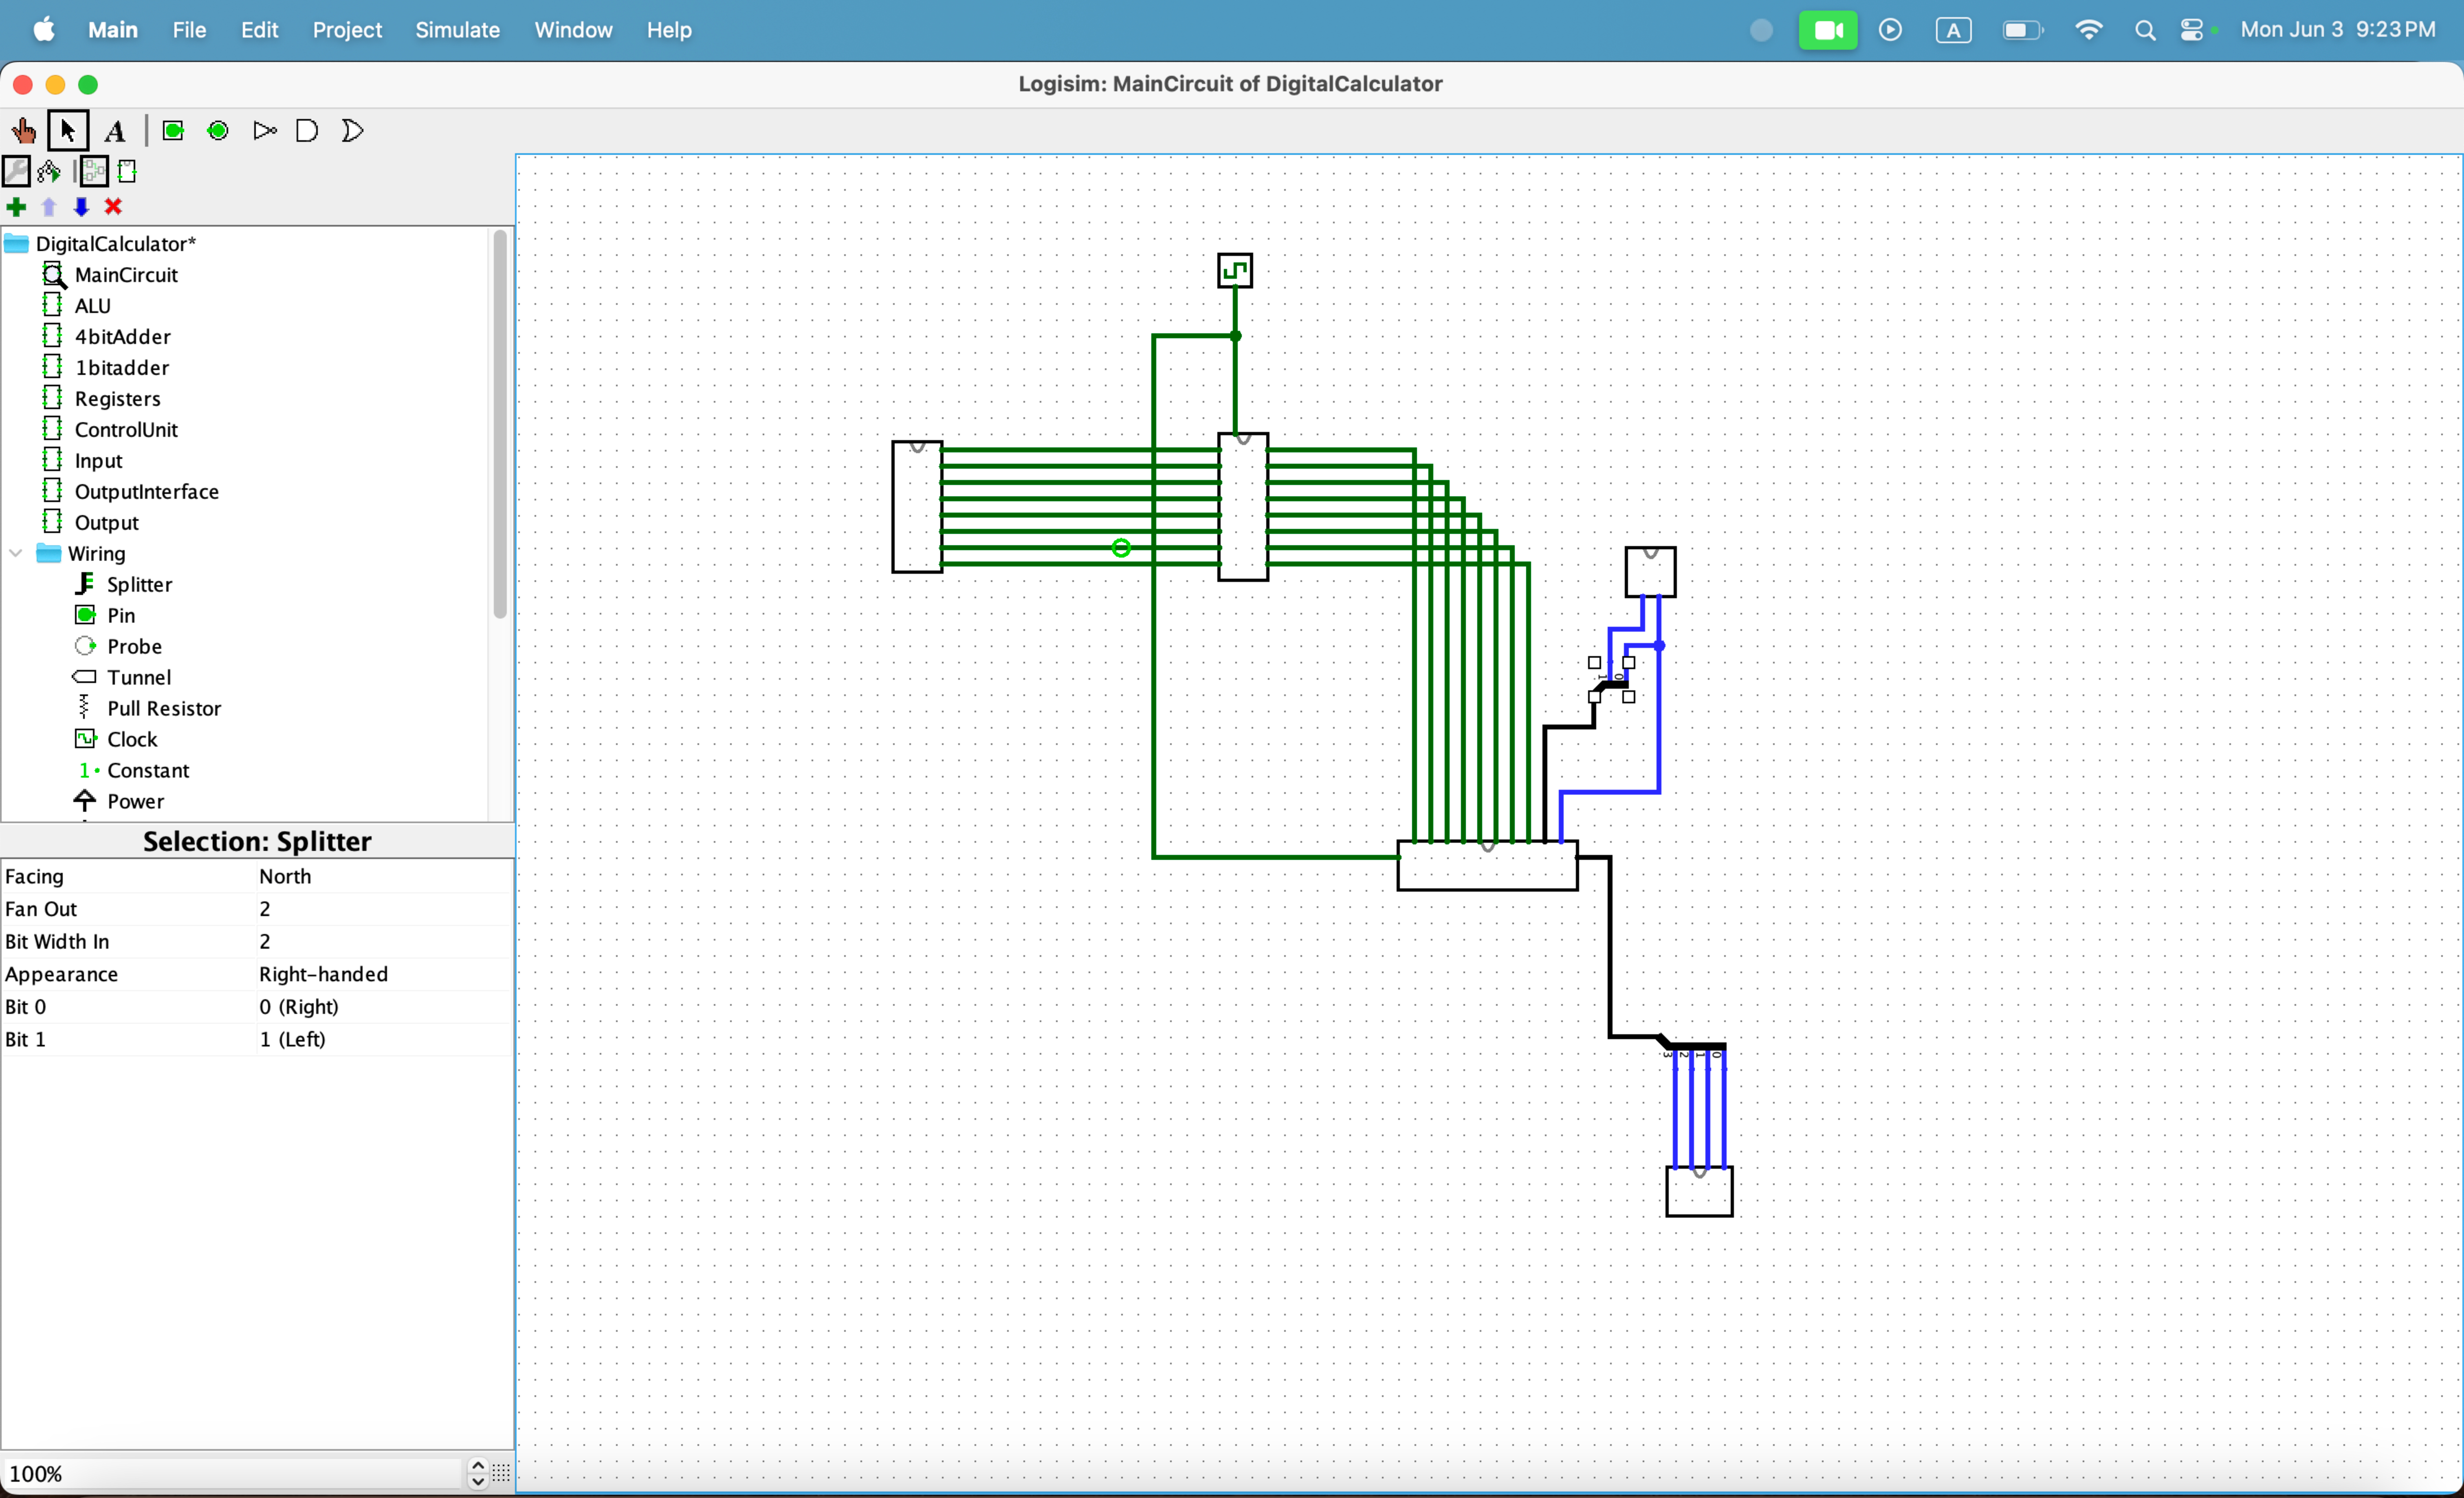This screenshot has width=2464, height=1498.
Task: Switch to edit circuit appearance view
Action: 128,172
